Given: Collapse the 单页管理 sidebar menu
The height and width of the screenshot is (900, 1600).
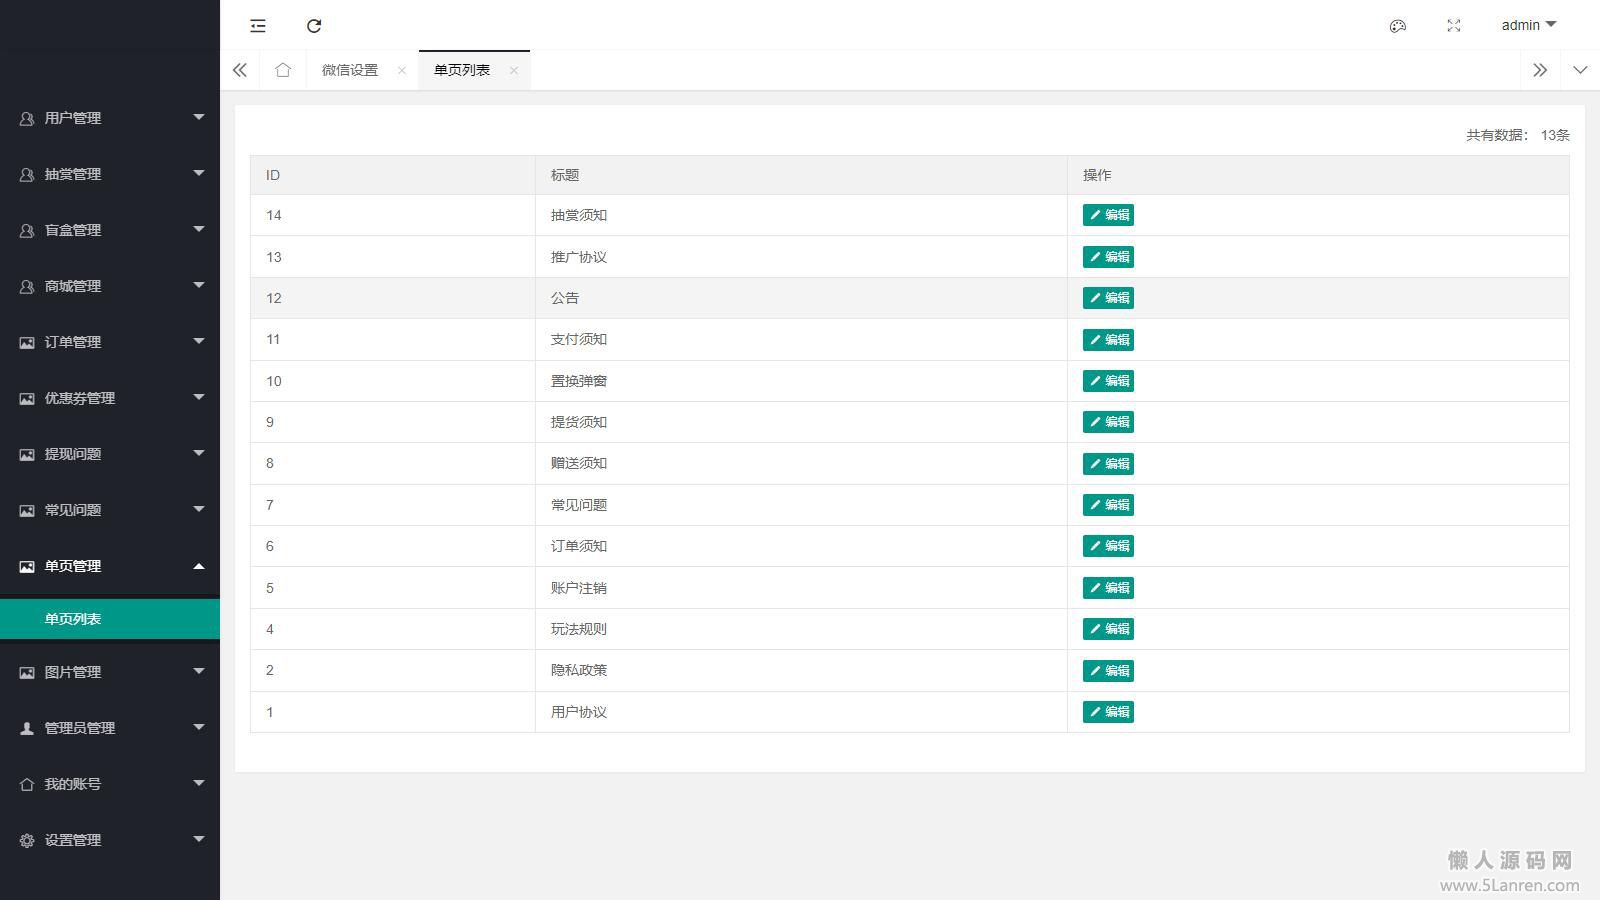Looking at the screenshot, I should (x=110, y=566).
